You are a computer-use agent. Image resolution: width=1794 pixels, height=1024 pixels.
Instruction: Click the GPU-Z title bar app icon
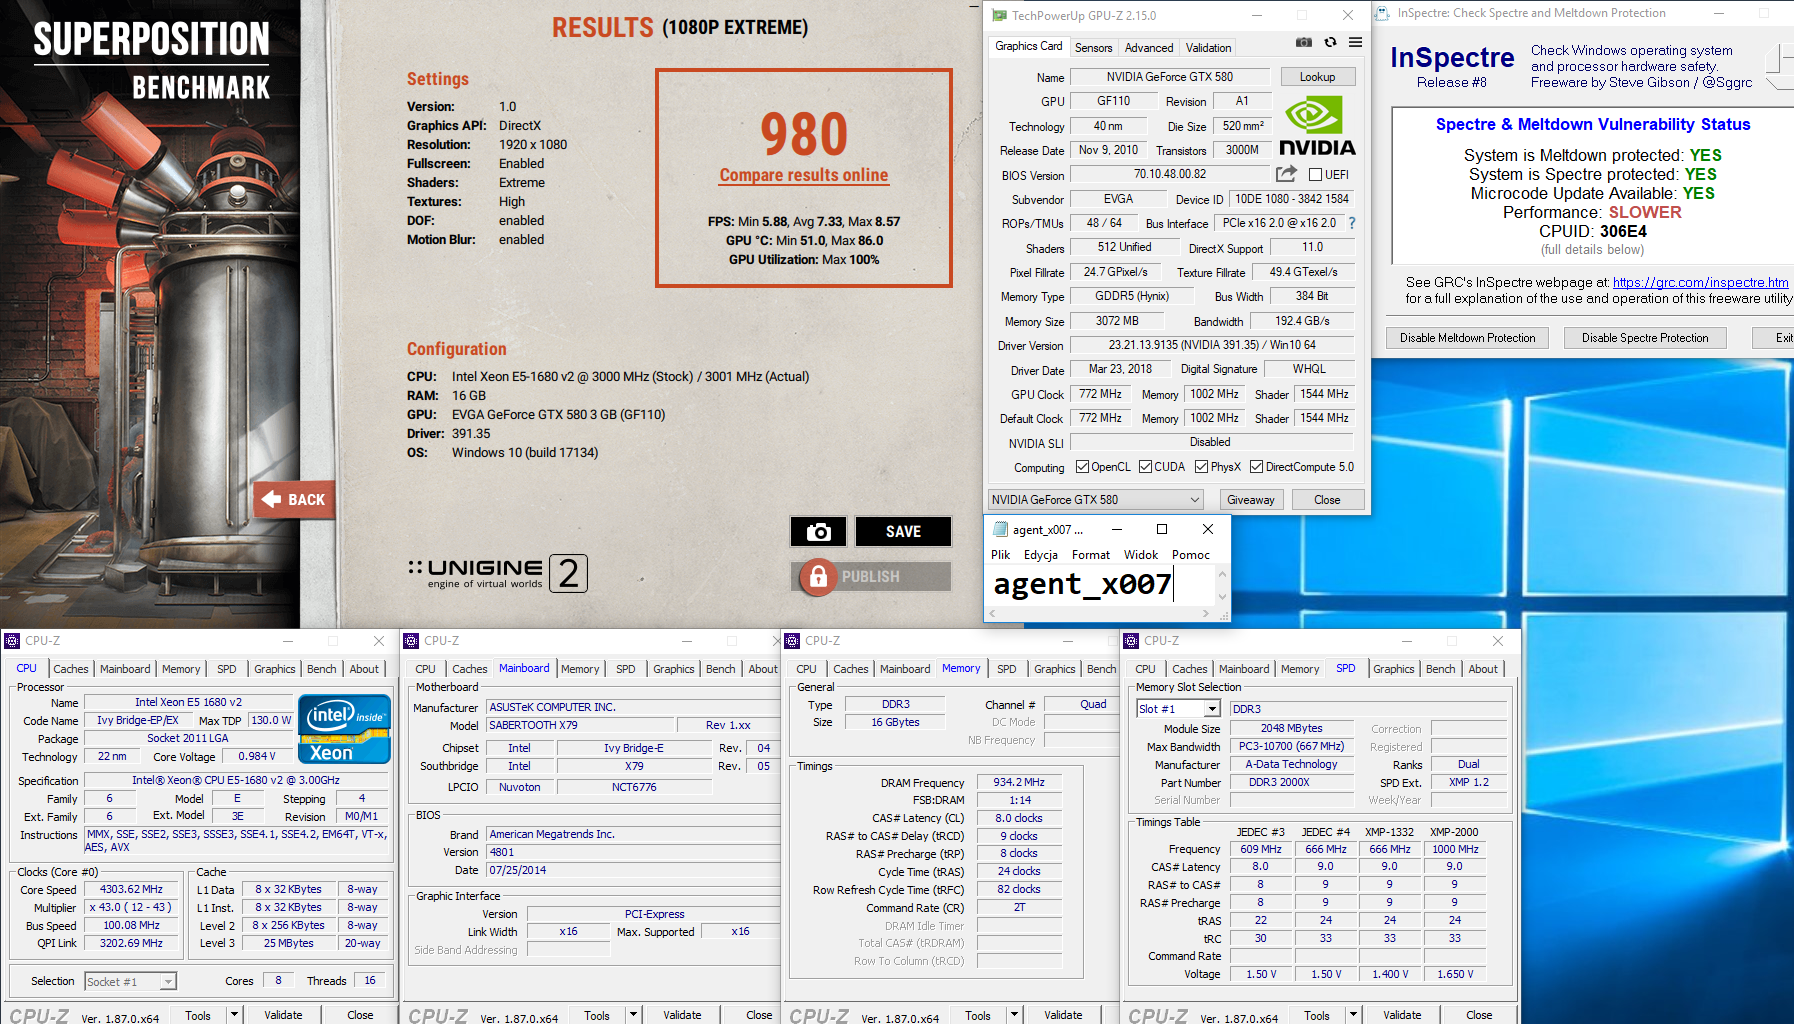[x=999, y=15]
